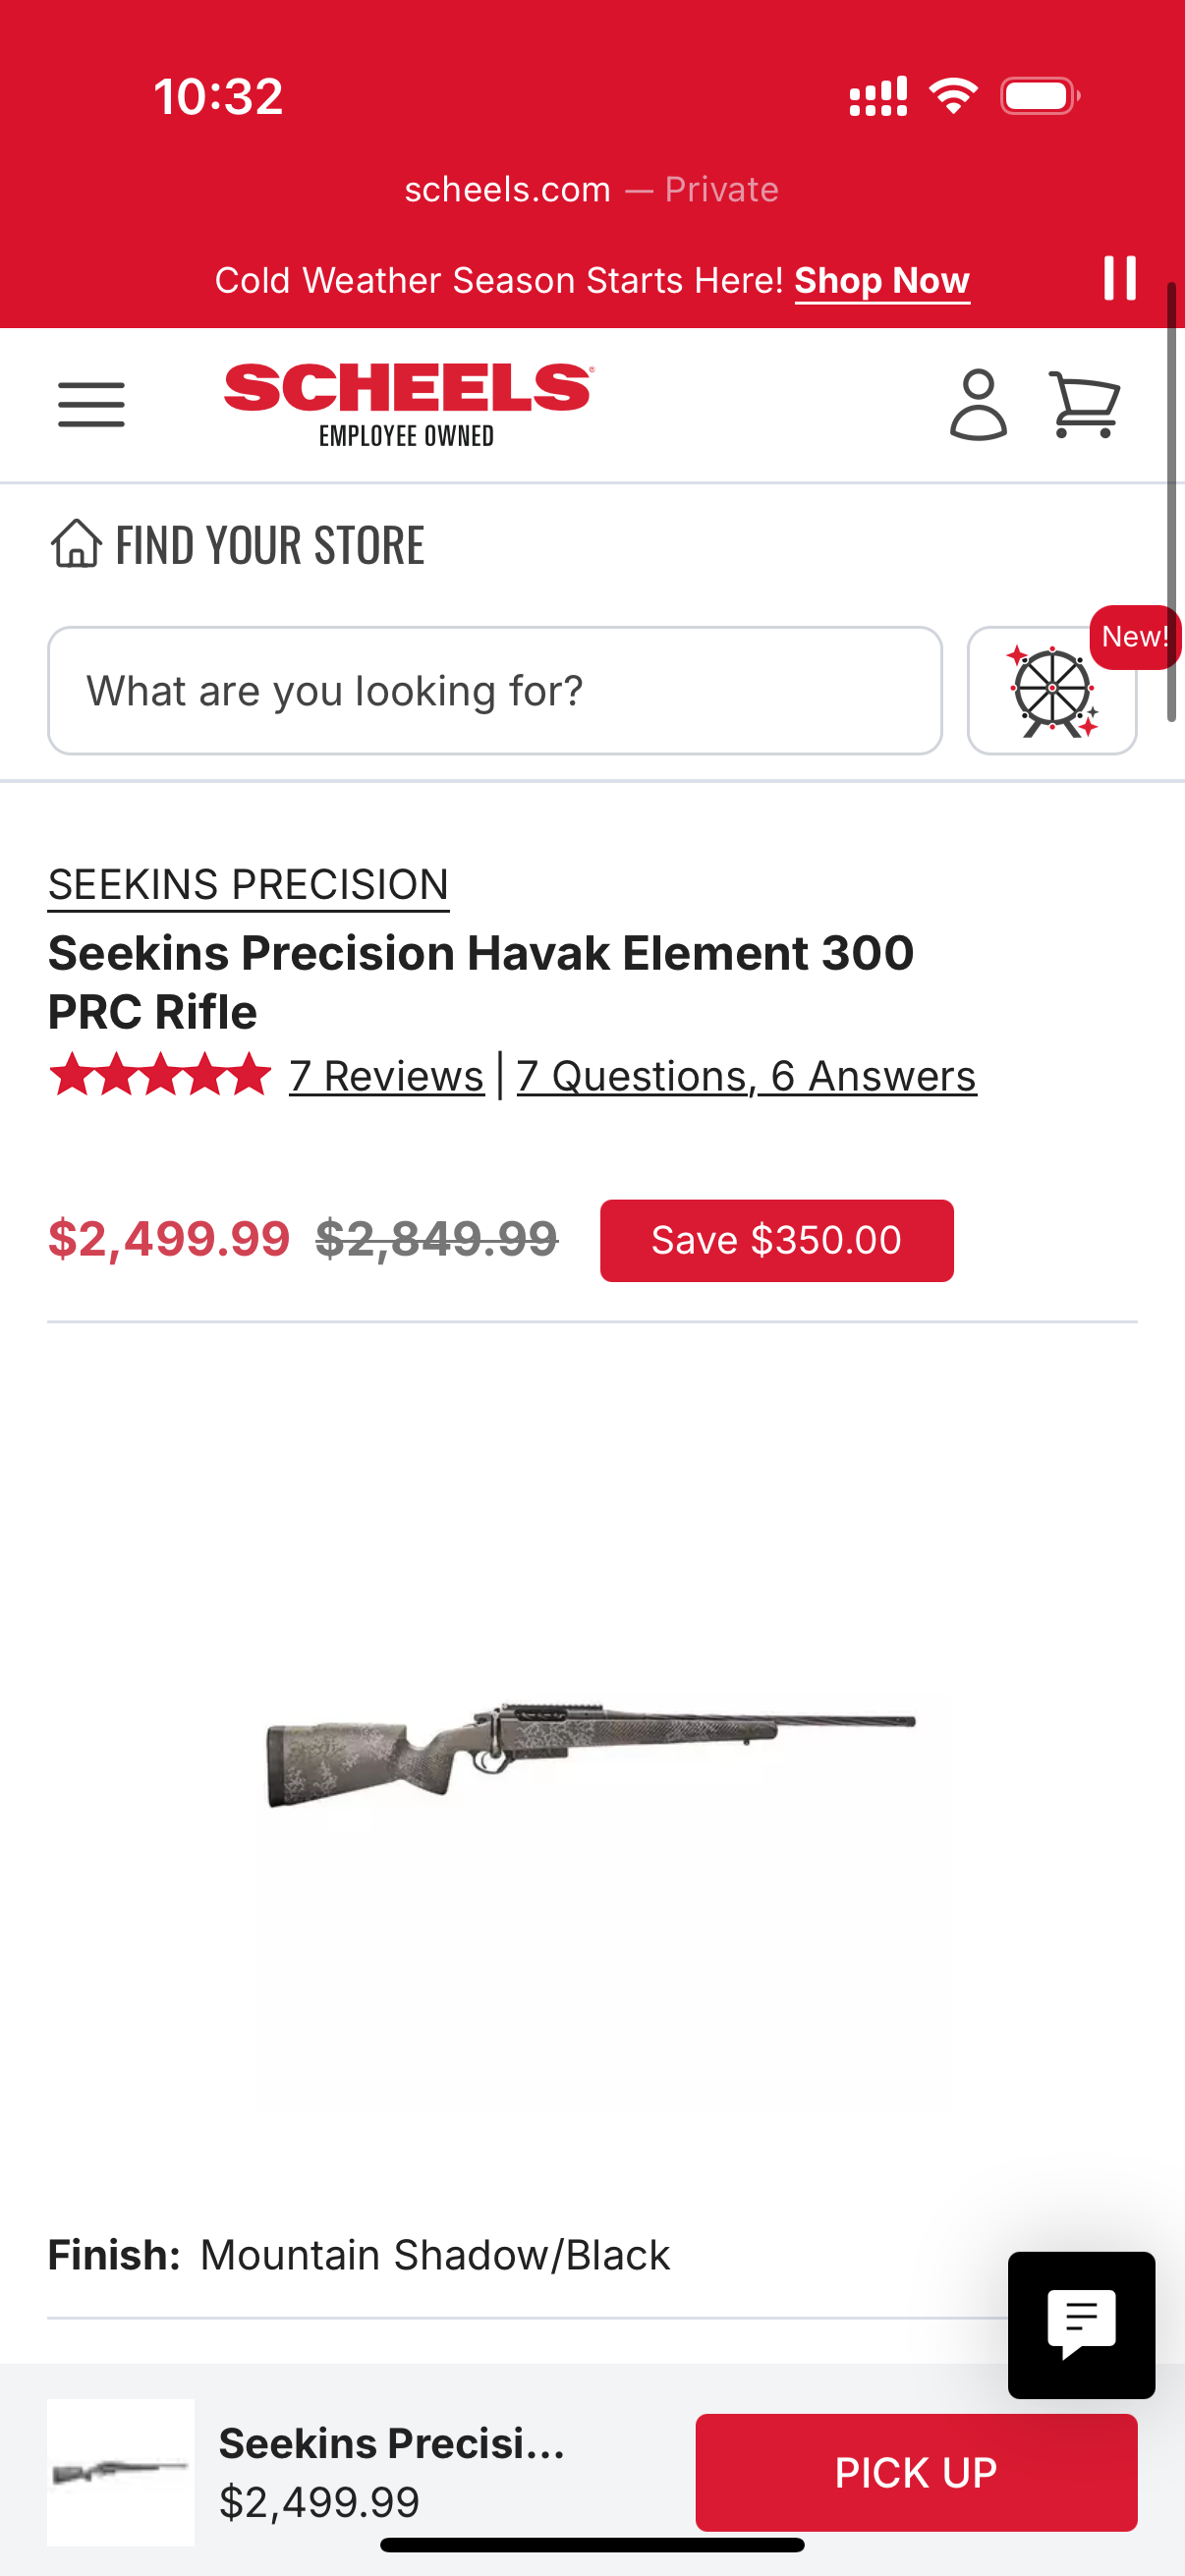Open 7 Questions, 6 Answers link
This screenshot has width=1185, height=2576.
click(x=746, y=1077)
